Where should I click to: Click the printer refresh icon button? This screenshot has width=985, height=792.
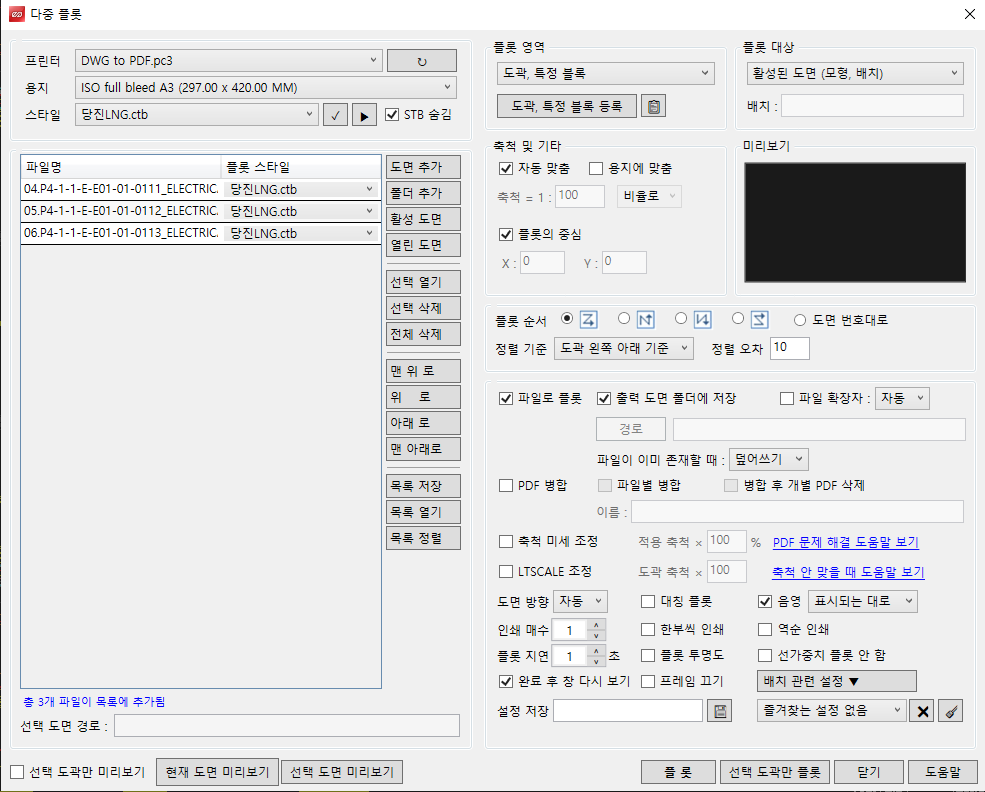(x=422, y=61)
